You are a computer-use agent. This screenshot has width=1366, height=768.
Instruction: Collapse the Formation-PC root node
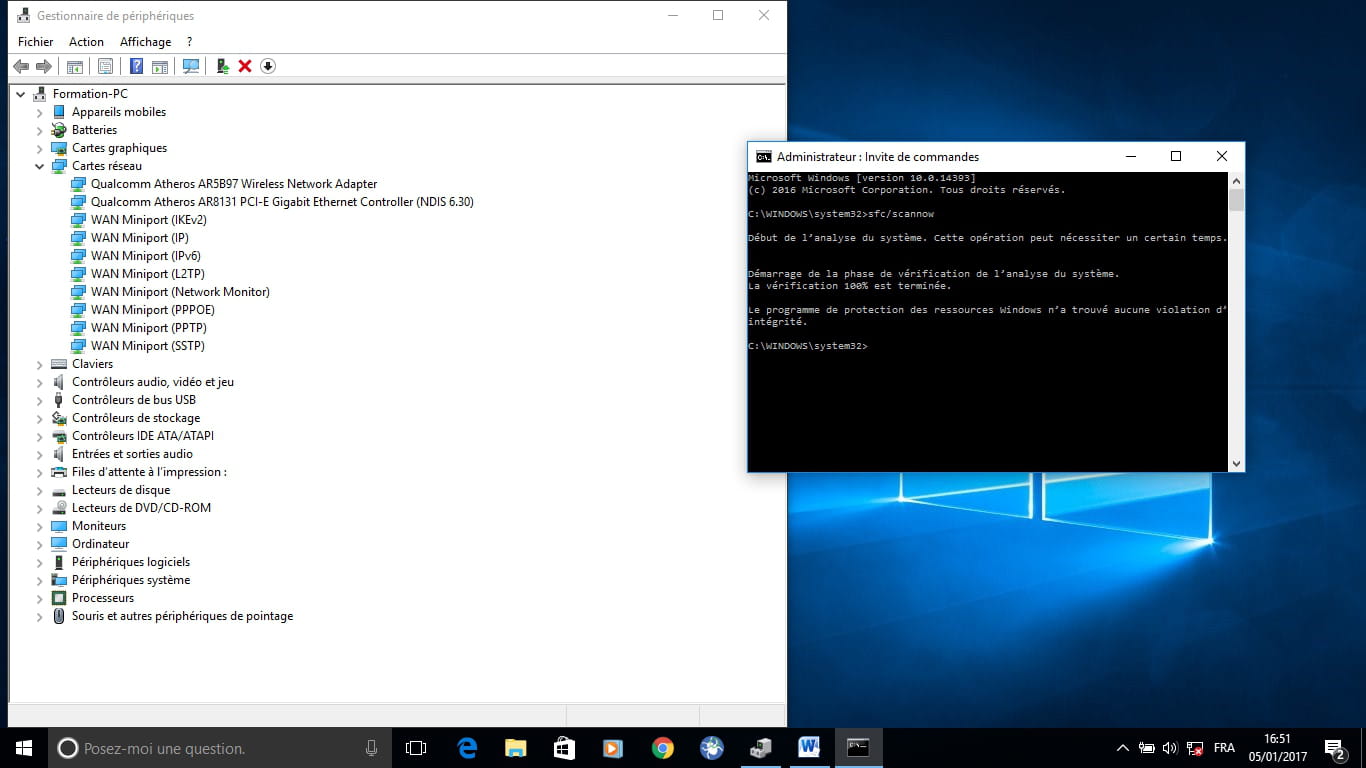(x=21, y=94)
